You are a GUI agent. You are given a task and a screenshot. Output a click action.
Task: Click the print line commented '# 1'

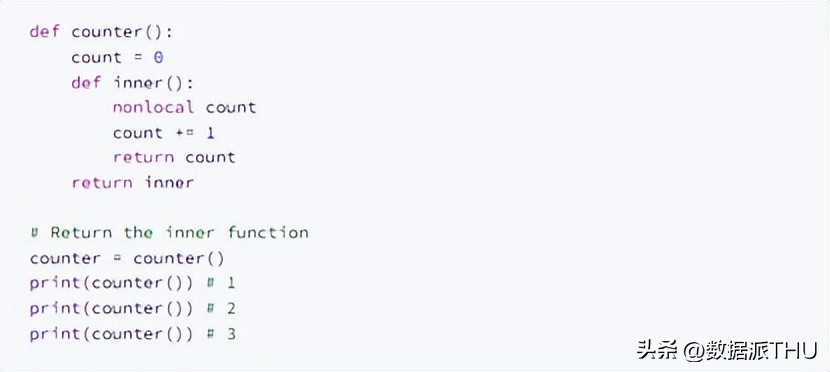pos(132,283)
